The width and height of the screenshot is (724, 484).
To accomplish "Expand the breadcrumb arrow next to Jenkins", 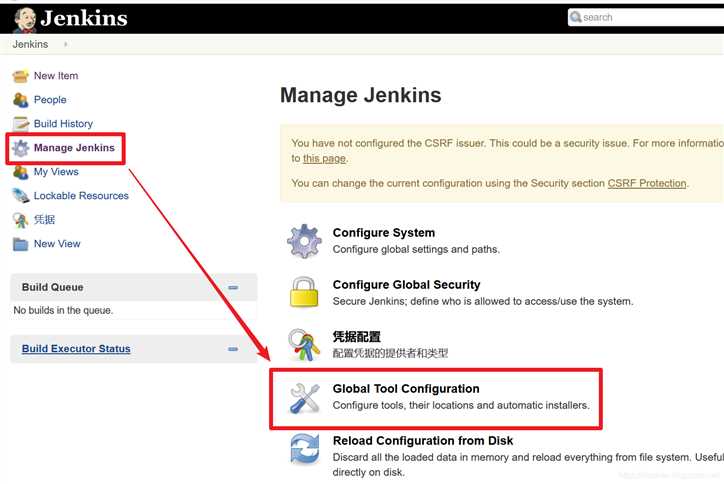I will coord(66,44).
